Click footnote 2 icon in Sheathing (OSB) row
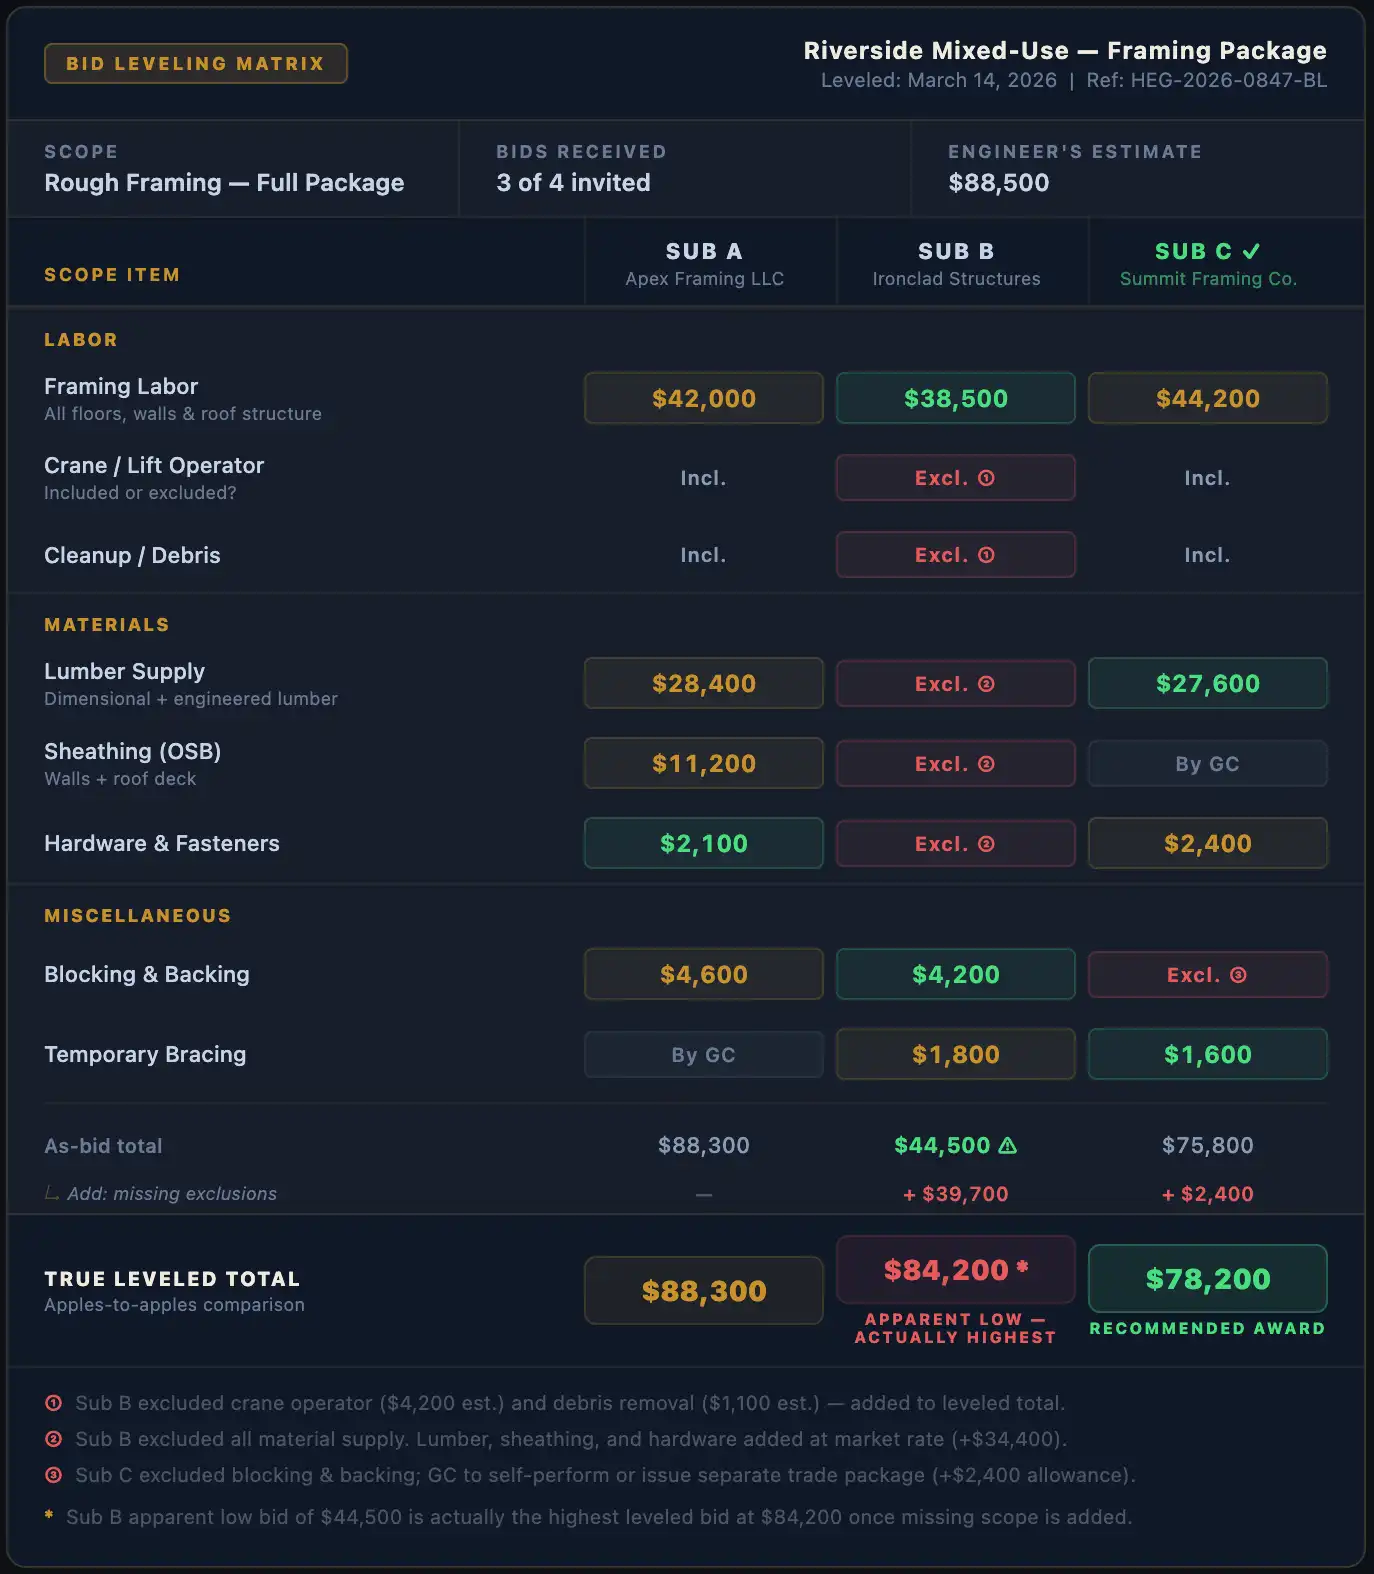Image resolution: width=1374 pixels, height=1574 pixels. 986,764
